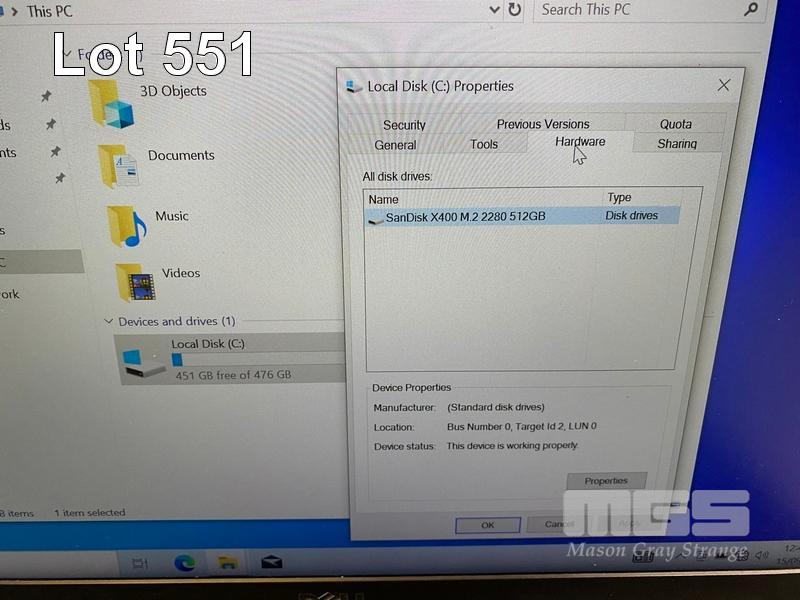Switch to the Tools tab

[484, 145]
